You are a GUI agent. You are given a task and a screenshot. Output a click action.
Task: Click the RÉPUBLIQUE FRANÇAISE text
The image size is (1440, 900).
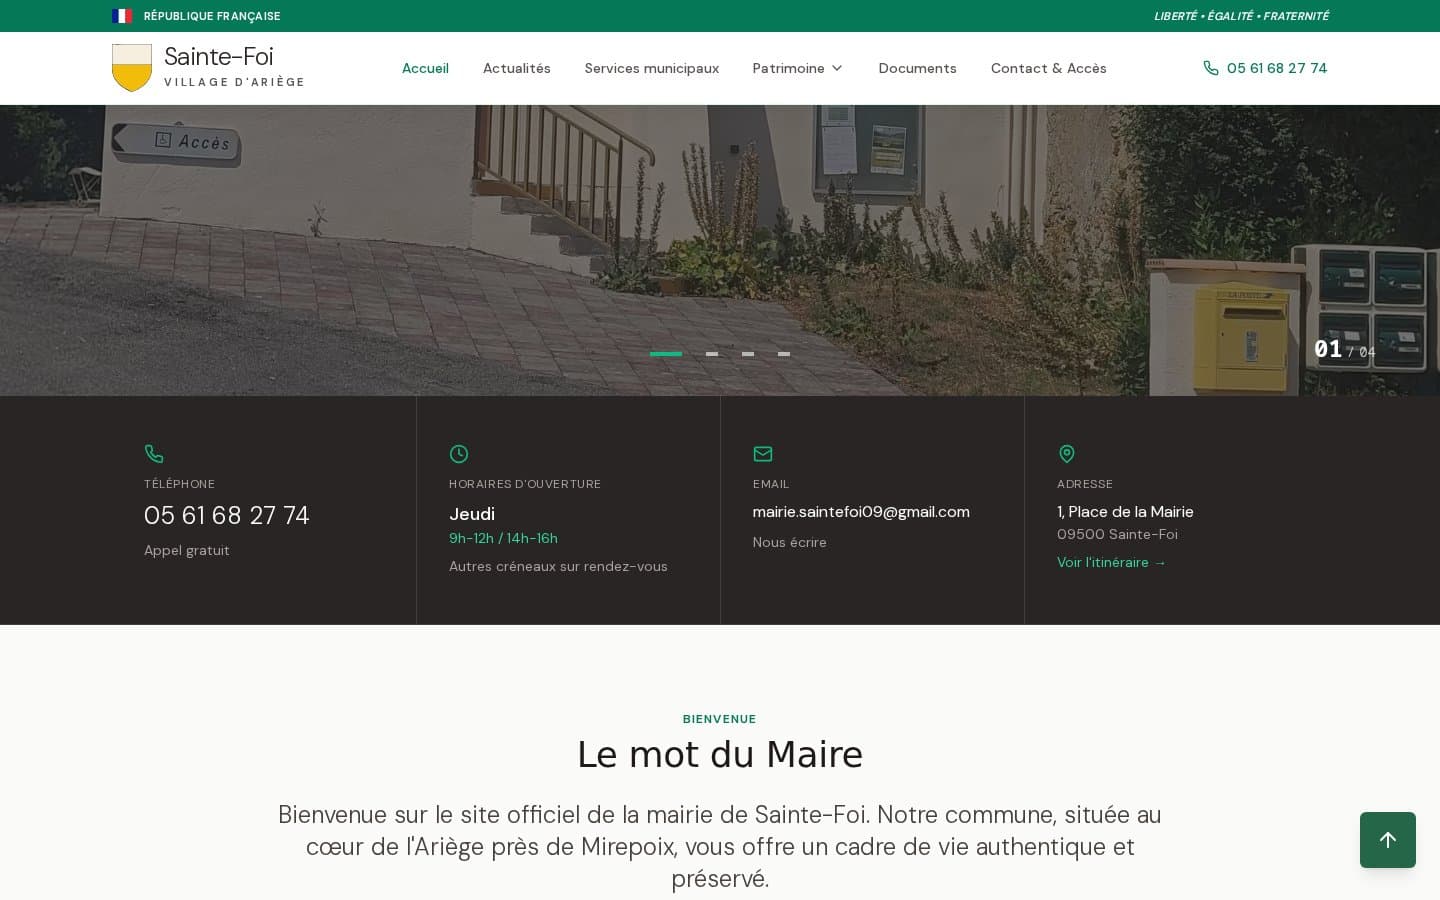coord(212,16)
